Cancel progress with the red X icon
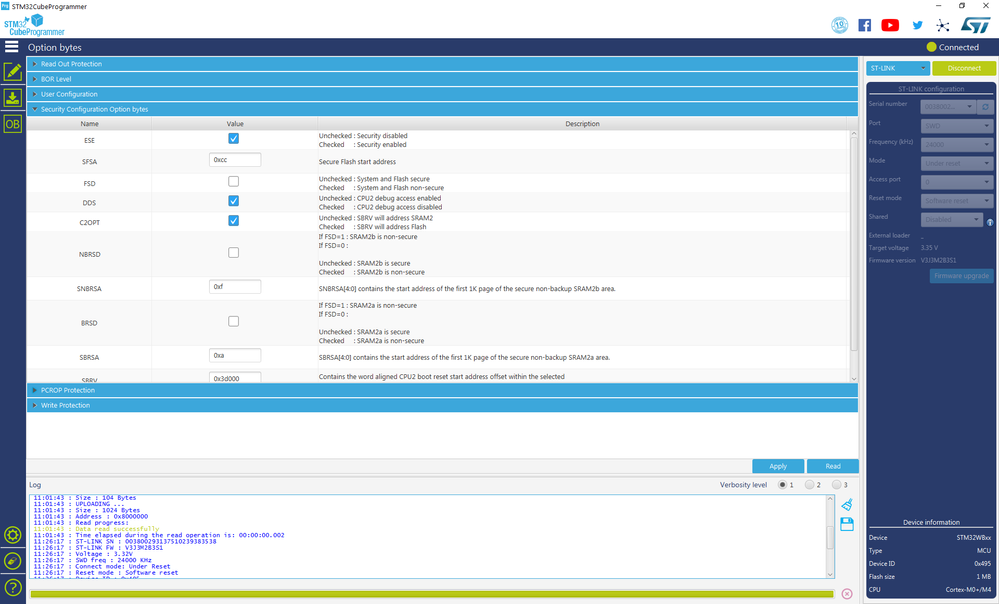 pos(847,594)
